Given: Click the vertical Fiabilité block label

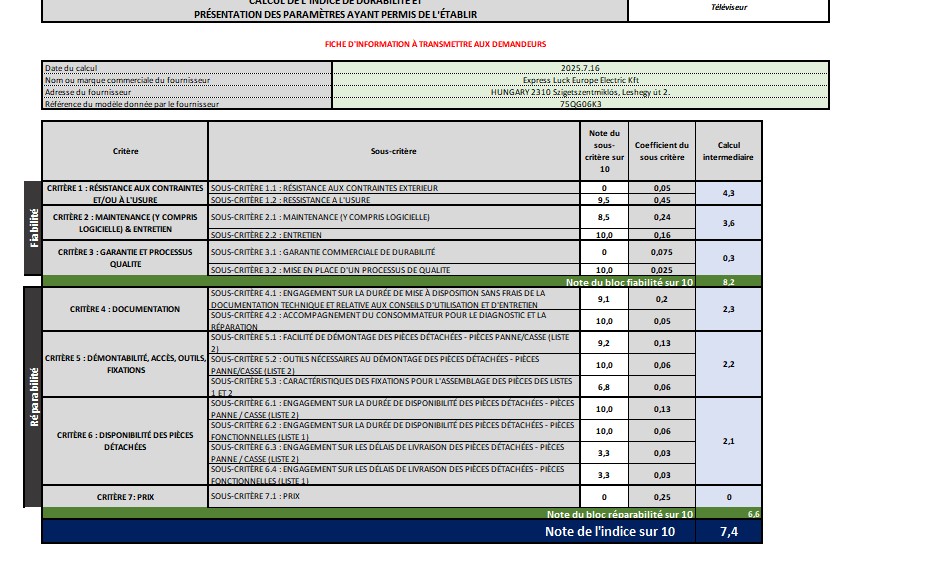Looking at the screenshot, I should (33, 228).
